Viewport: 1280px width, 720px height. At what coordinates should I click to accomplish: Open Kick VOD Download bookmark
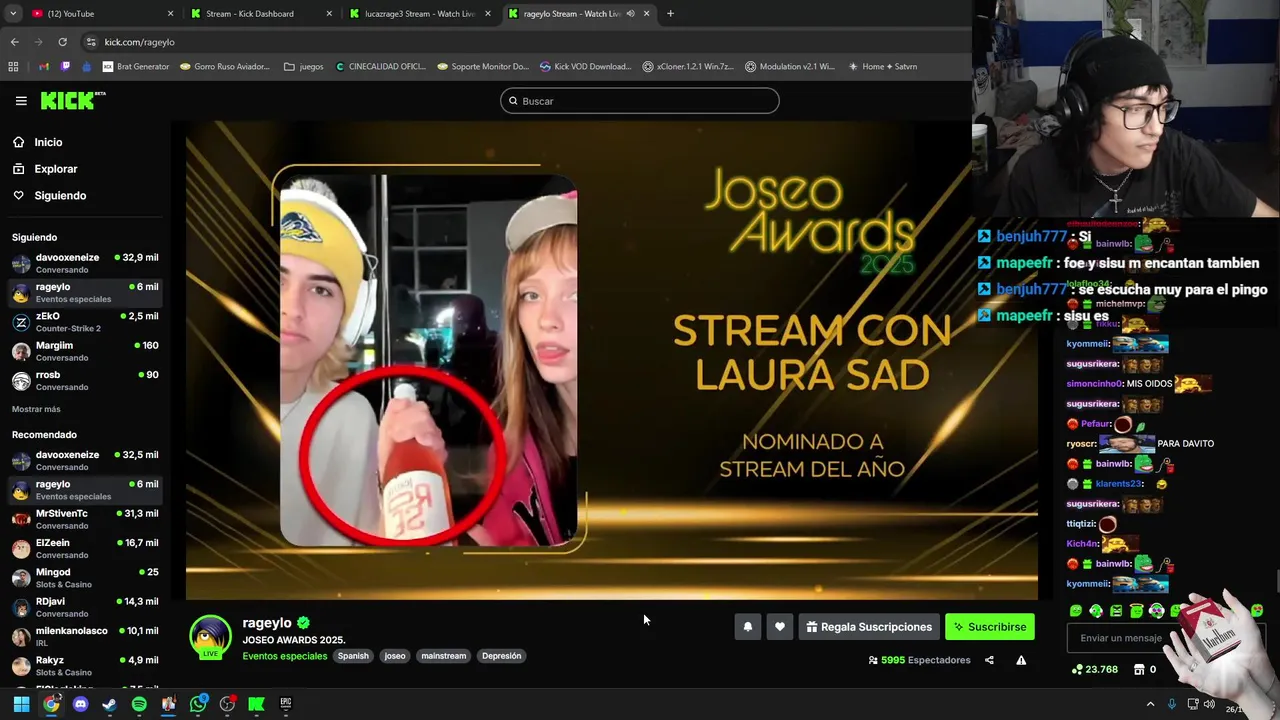[586, 67]
